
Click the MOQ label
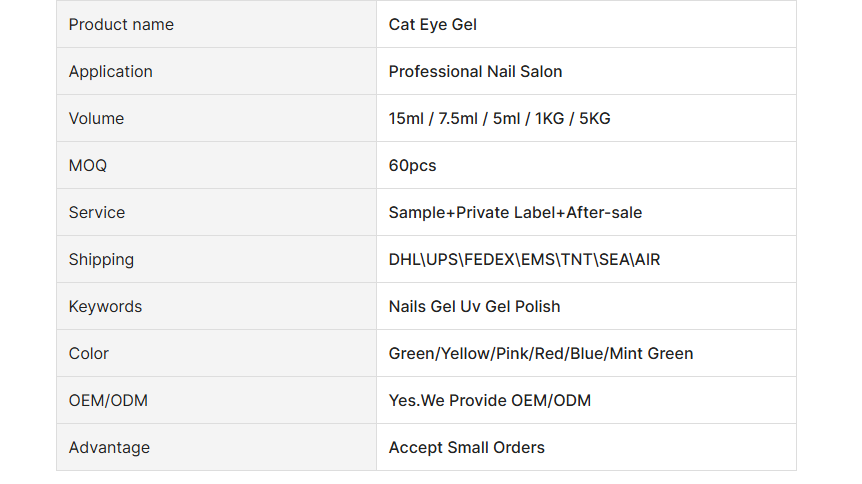[x=87, y=166]
